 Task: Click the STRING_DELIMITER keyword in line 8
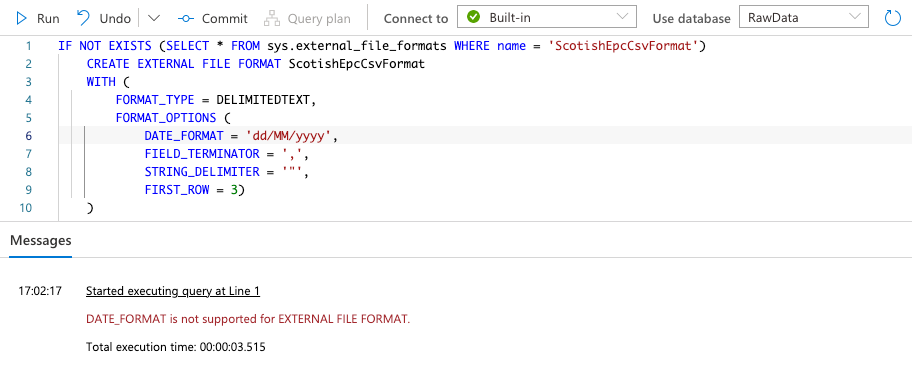202,172
